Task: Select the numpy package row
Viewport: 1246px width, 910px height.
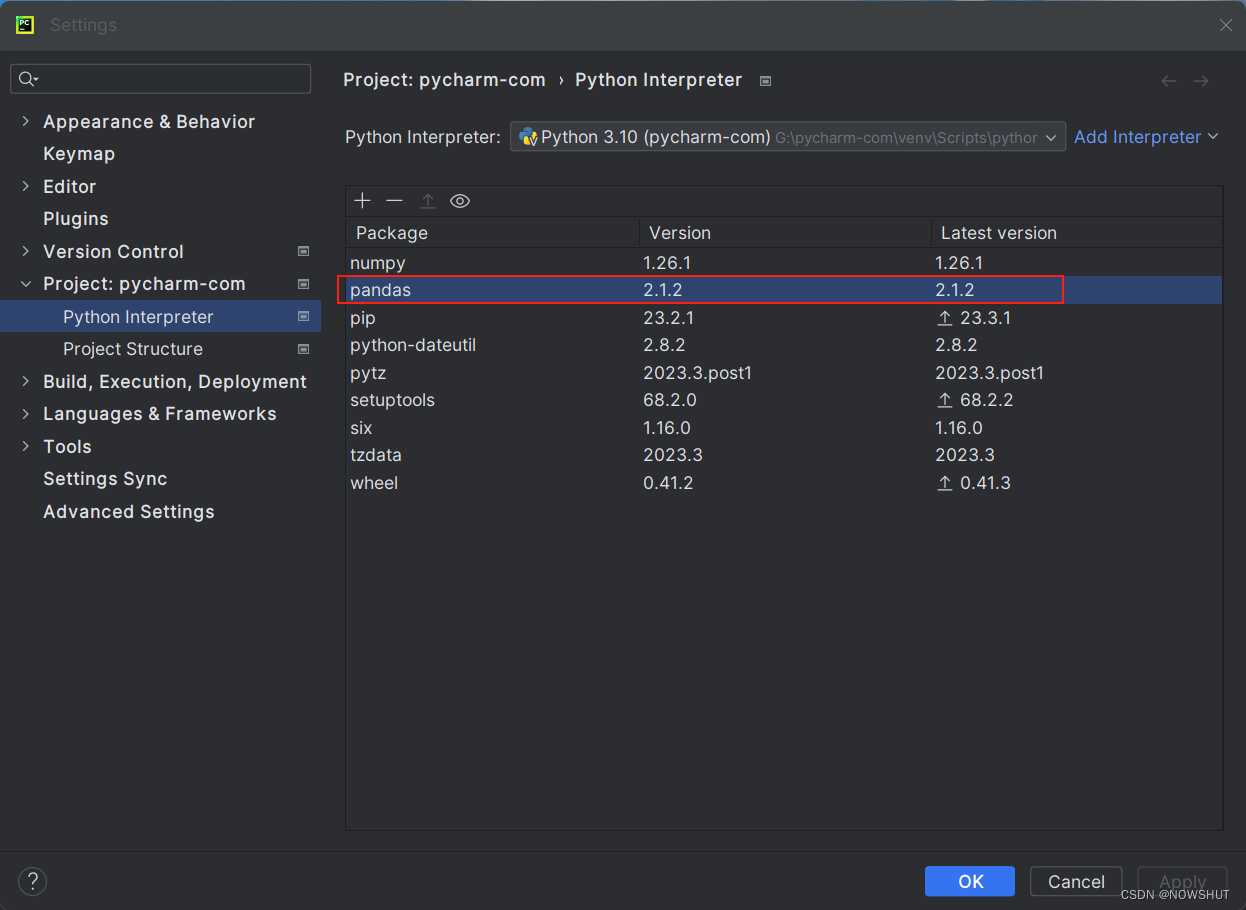Action: pos(784,263)
